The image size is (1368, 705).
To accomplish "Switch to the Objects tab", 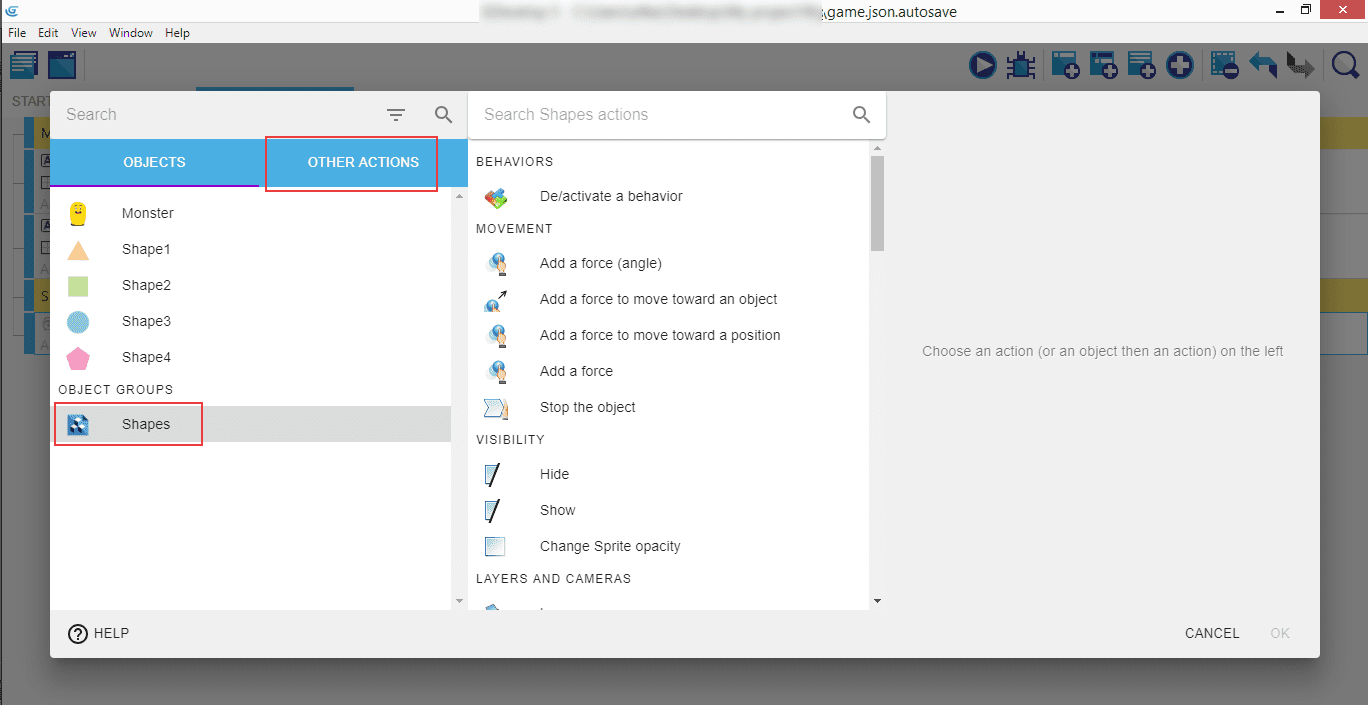I will pos(154,162).
